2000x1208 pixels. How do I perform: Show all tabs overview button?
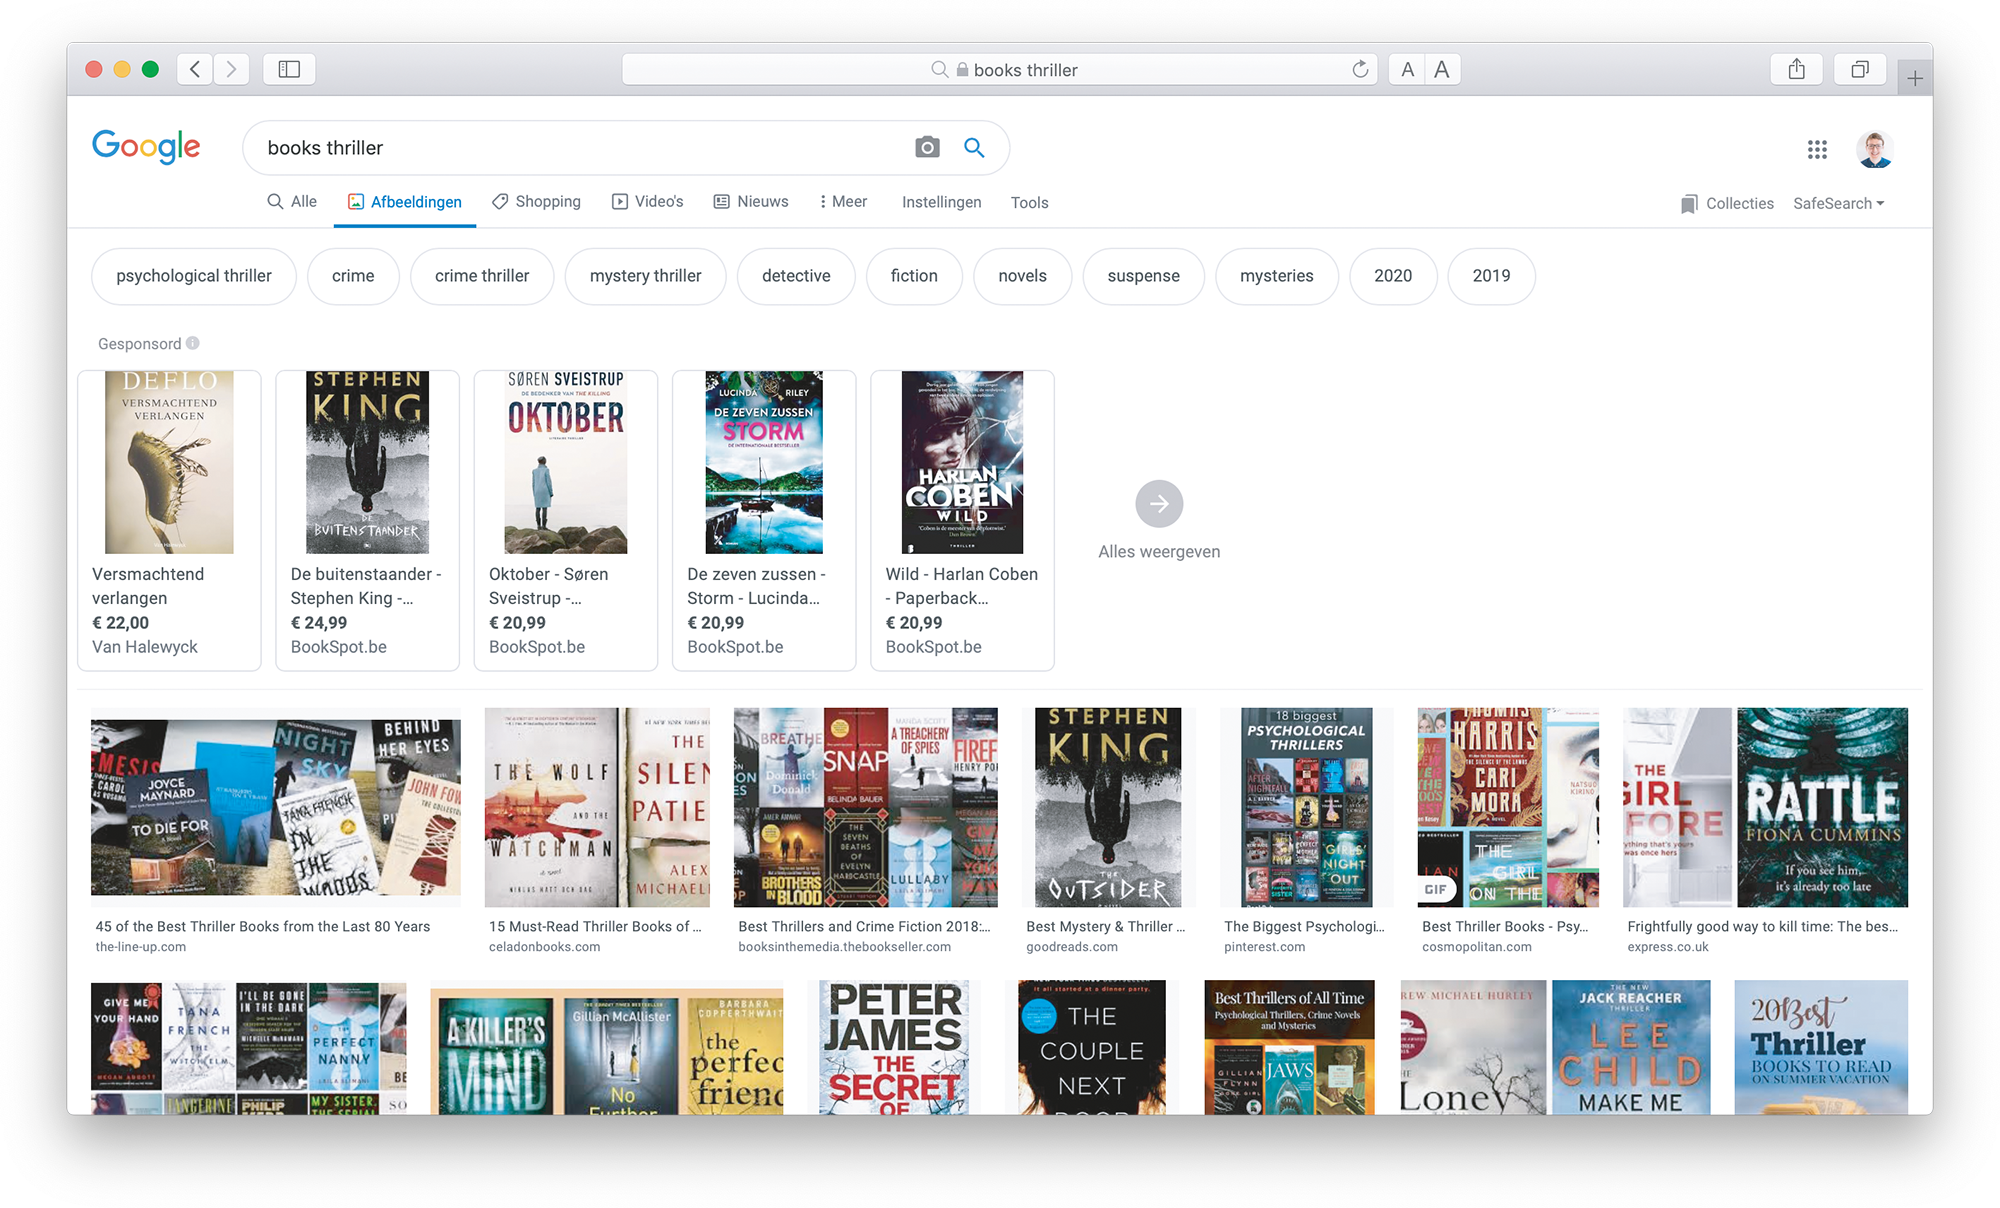click(1860, 69)
